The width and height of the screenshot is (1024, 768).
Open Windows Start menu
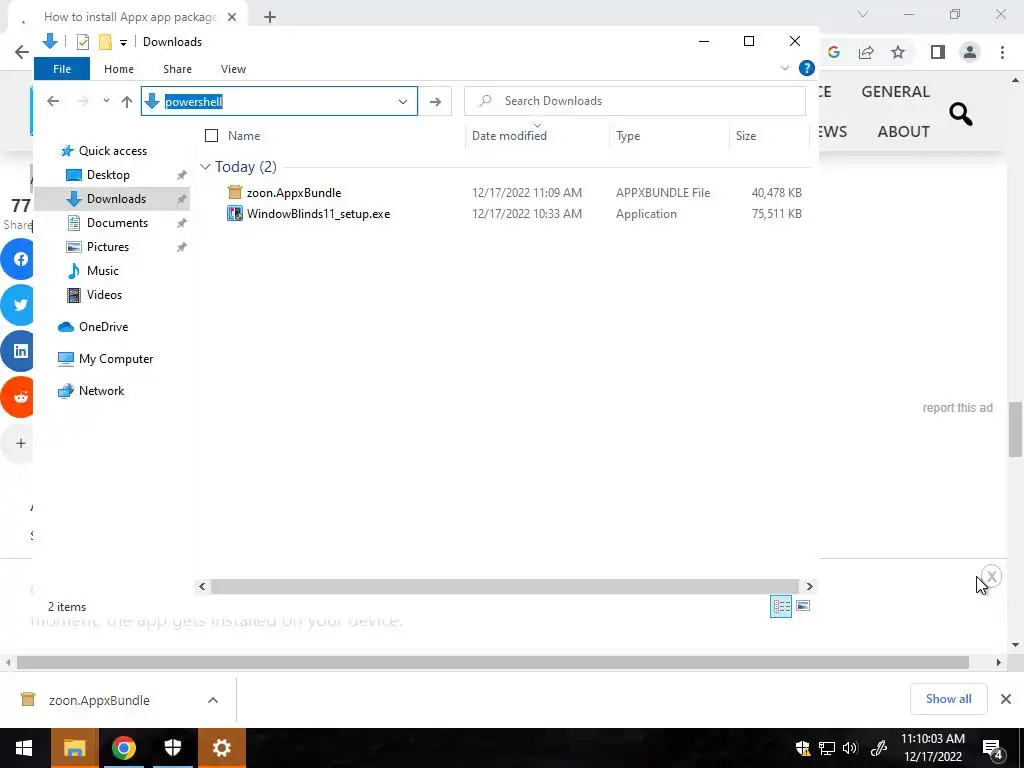coord(24,748)
